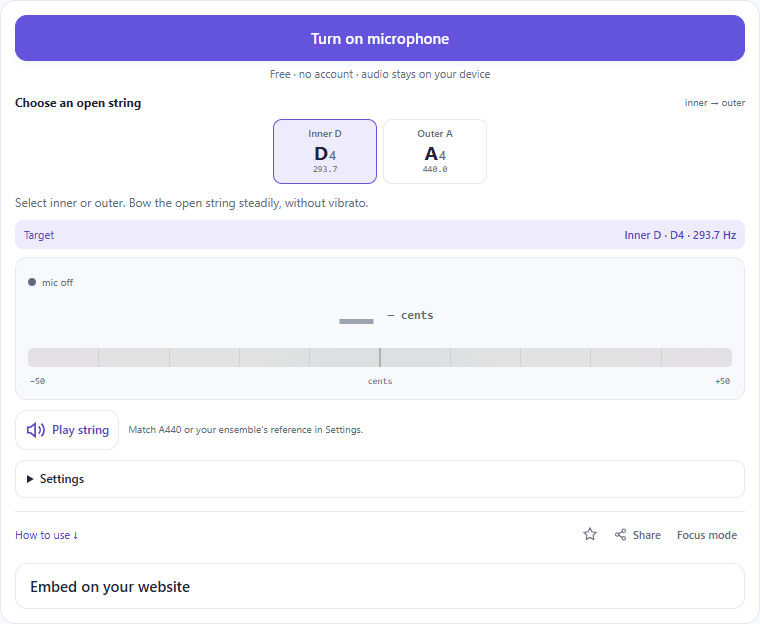
Task: Open the How to use link
Action: 47,535
